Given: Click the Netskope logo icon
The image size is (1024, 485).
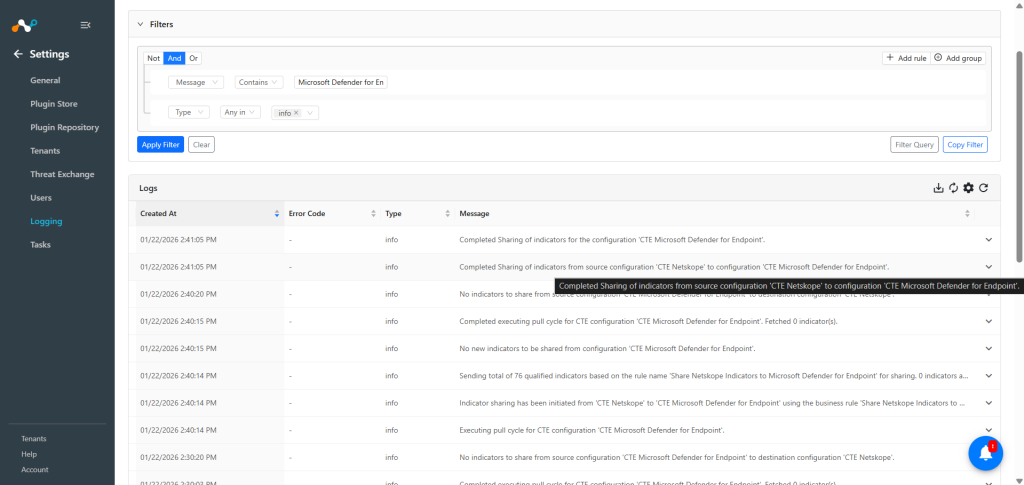Looking at the screenshot, I should (x=24, y=25).
